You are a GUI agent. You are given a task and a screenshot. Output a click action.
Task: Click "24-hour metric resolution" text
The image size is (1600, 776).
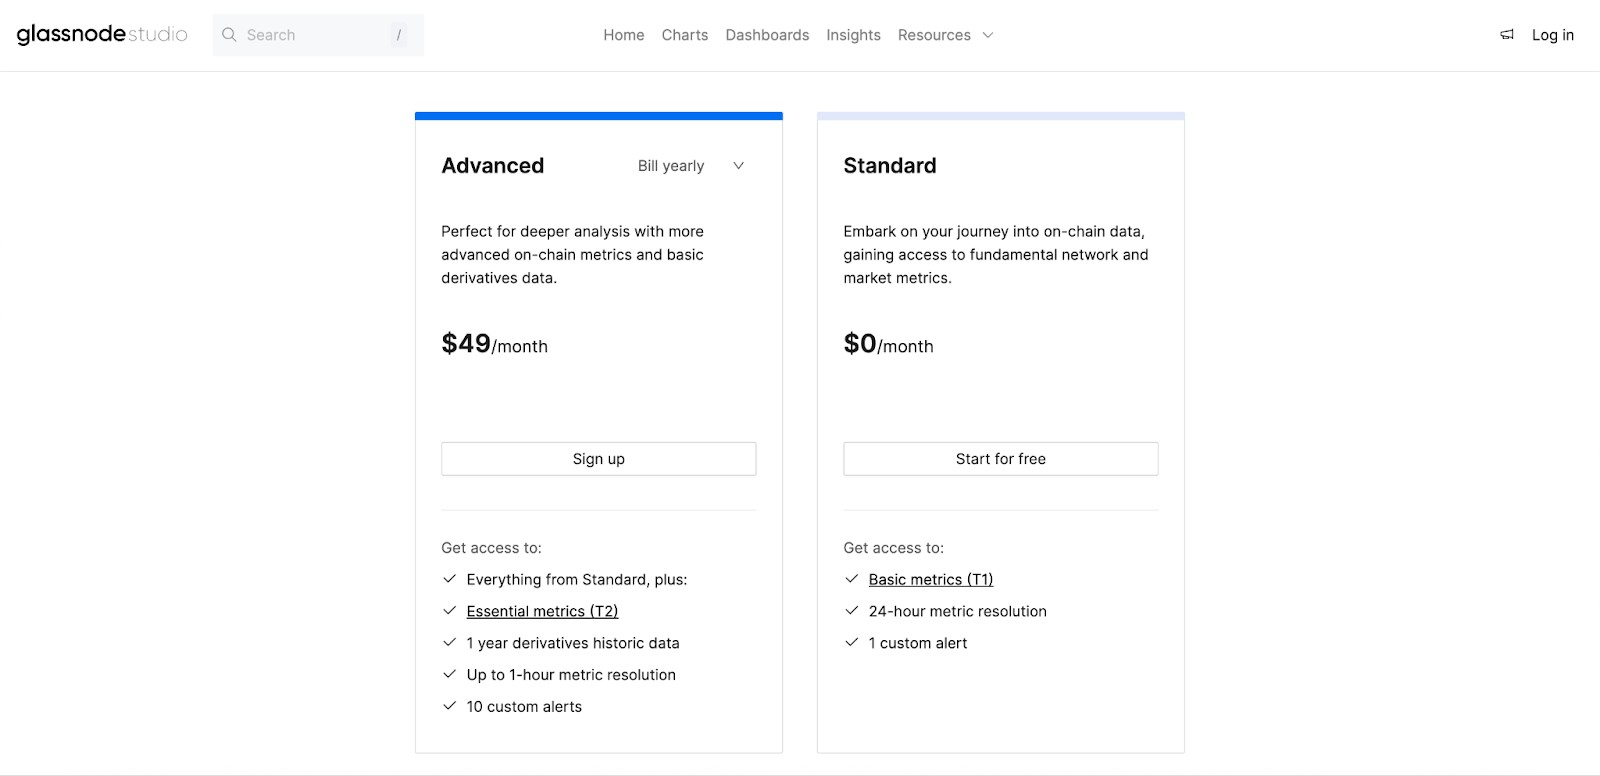point(958,611)
